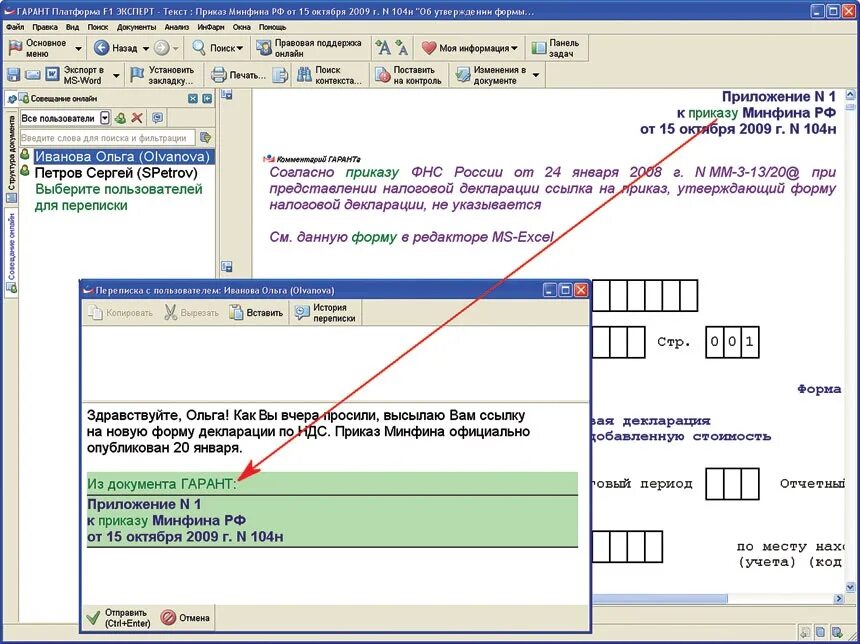Click the Основное меню flag icon

15,48
